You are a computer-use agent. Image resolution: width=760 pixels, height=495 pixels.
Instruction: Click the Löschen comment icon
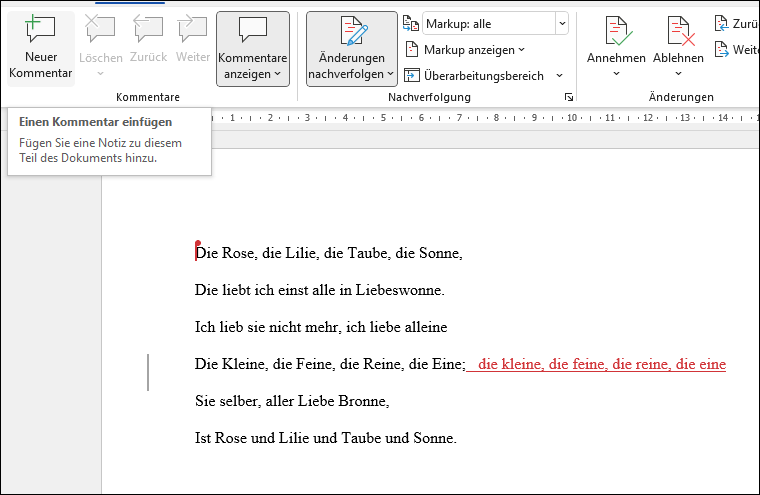(100, 29)
